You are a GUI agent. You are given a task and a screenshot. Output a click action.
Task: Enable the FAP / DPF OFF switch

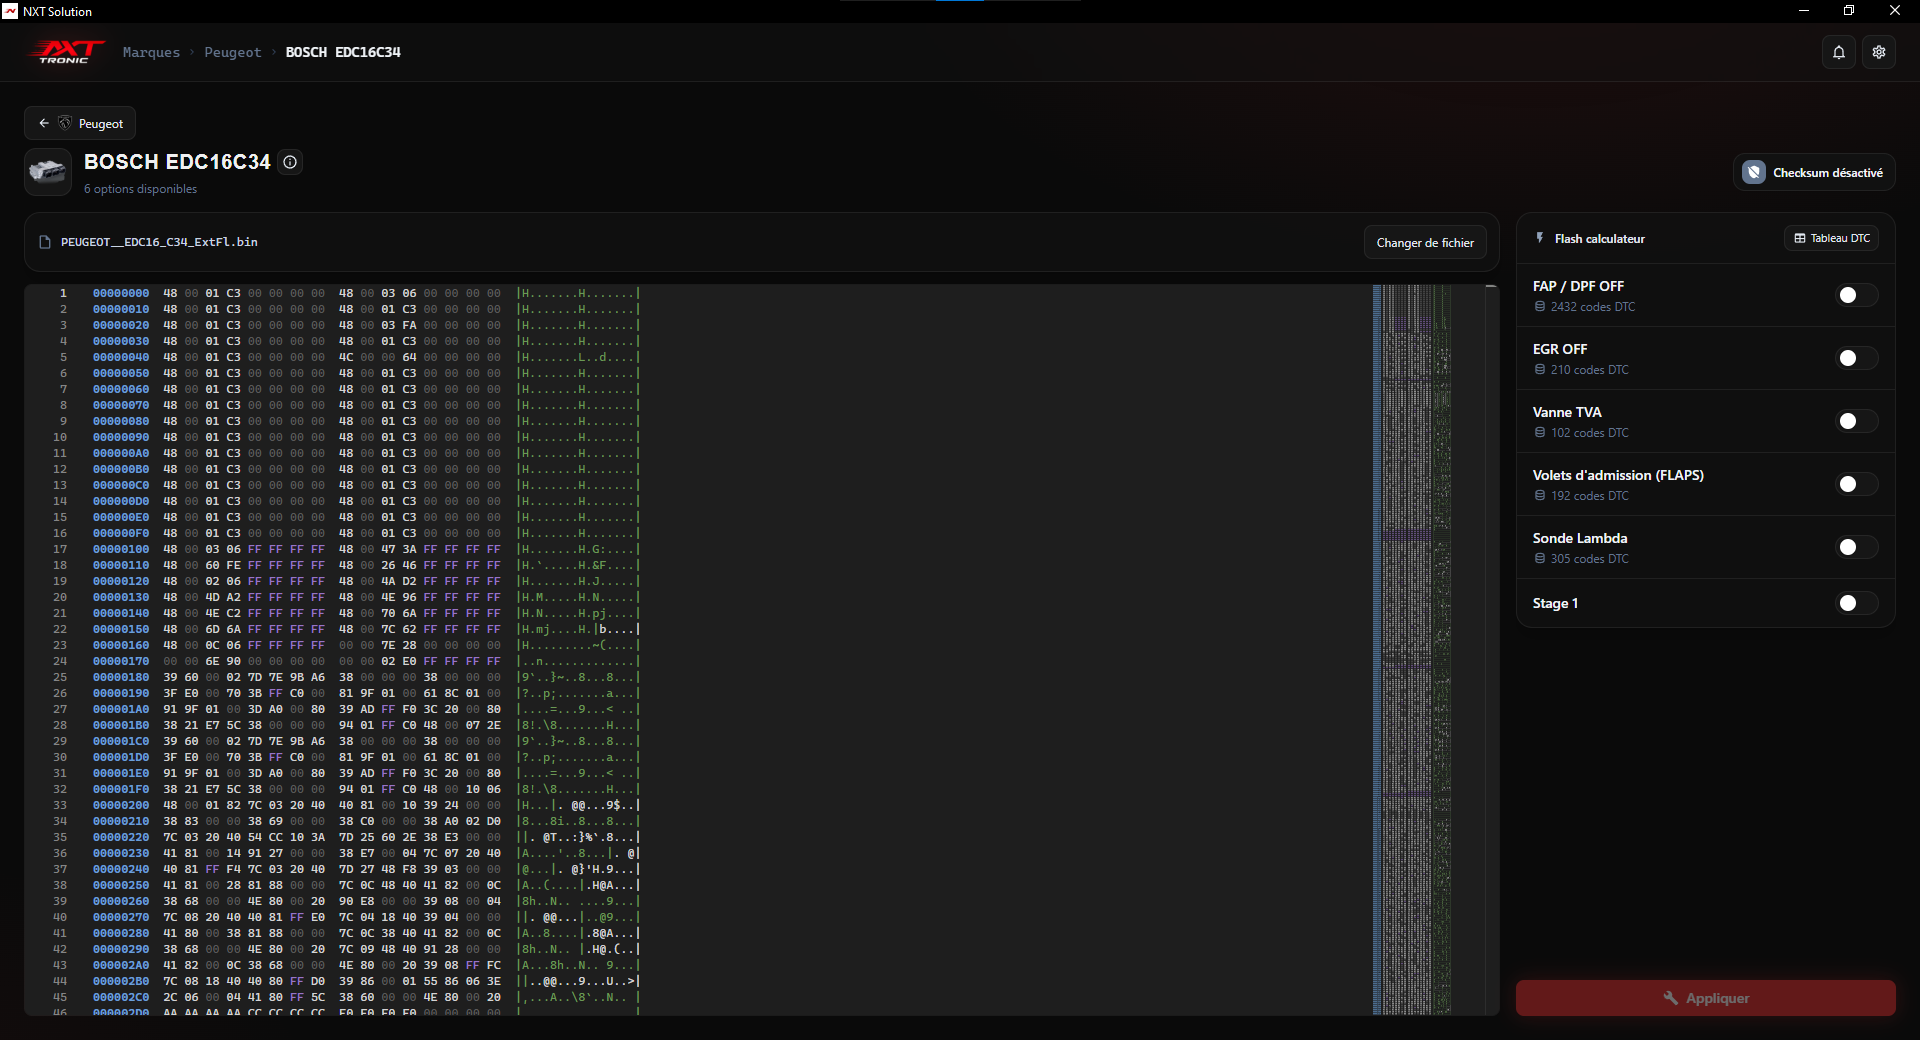click(x=1857, y=295)
